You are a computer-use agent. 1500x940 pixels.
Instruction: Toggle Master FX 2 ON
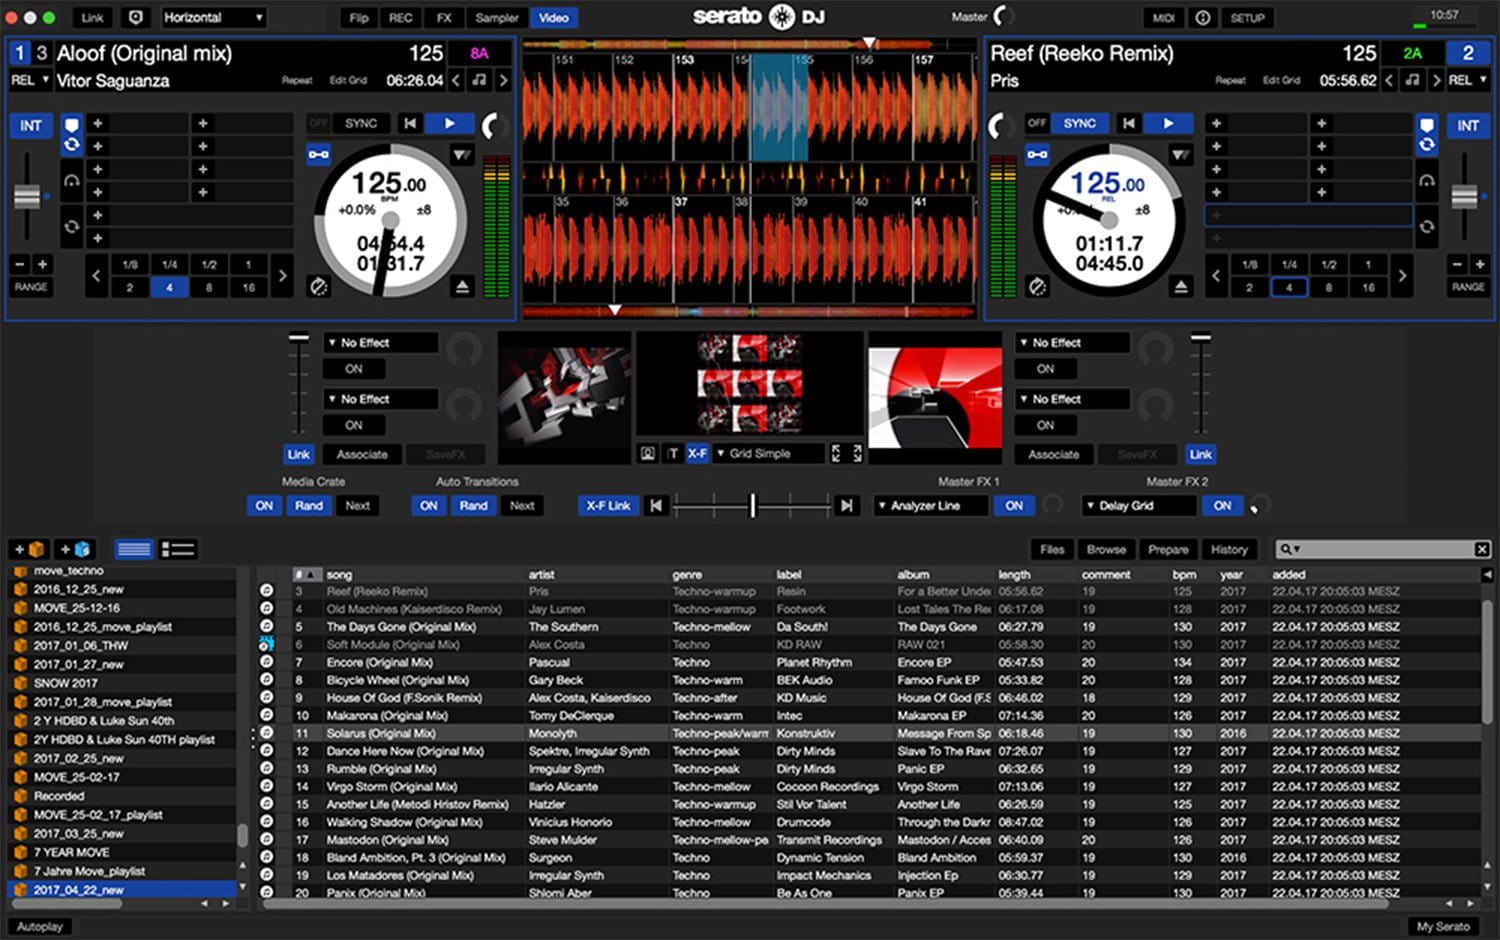tap(1222, 506)
